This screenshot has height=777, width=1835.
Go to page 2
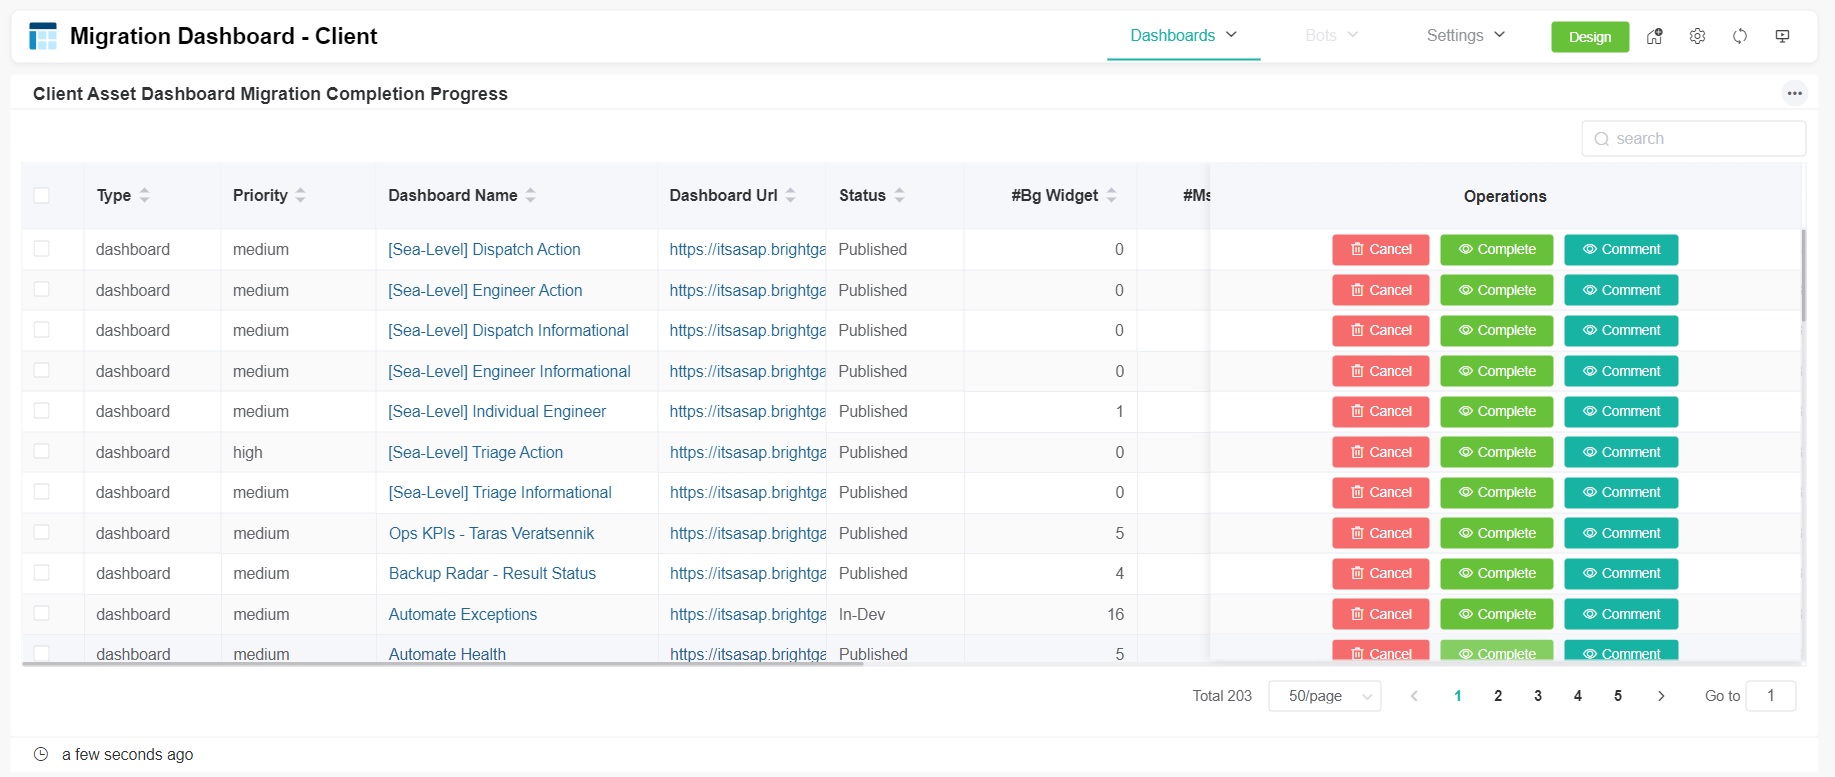(x=1498, y=696)
